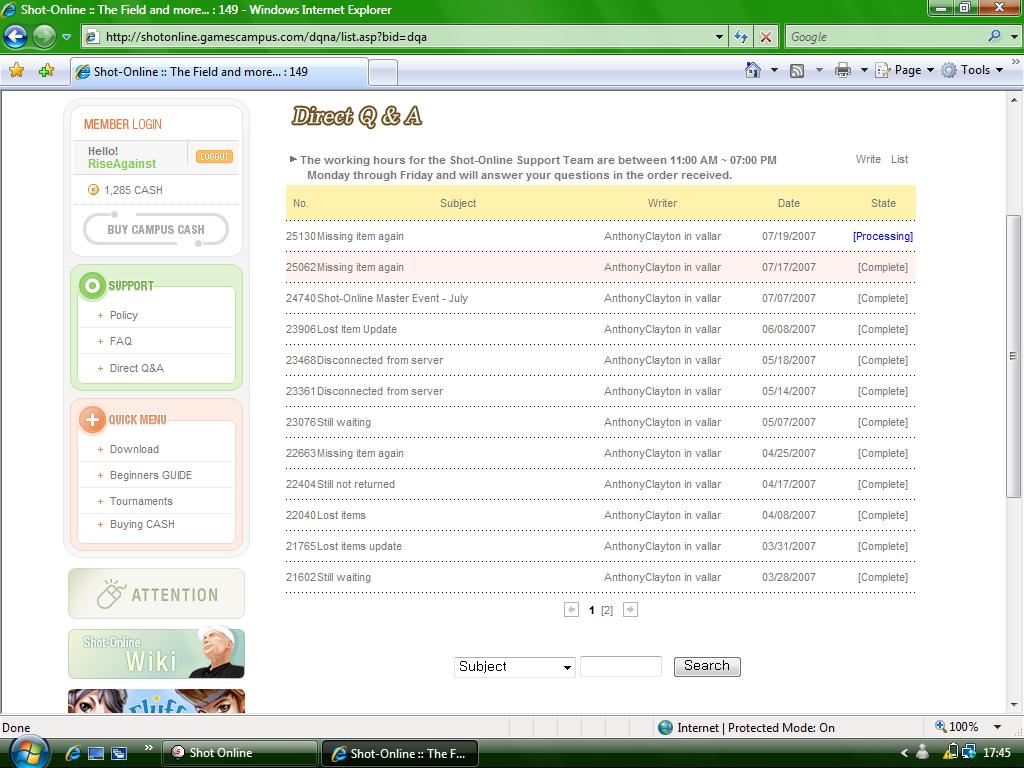Open Favorites Center star icon

point(16,71)
